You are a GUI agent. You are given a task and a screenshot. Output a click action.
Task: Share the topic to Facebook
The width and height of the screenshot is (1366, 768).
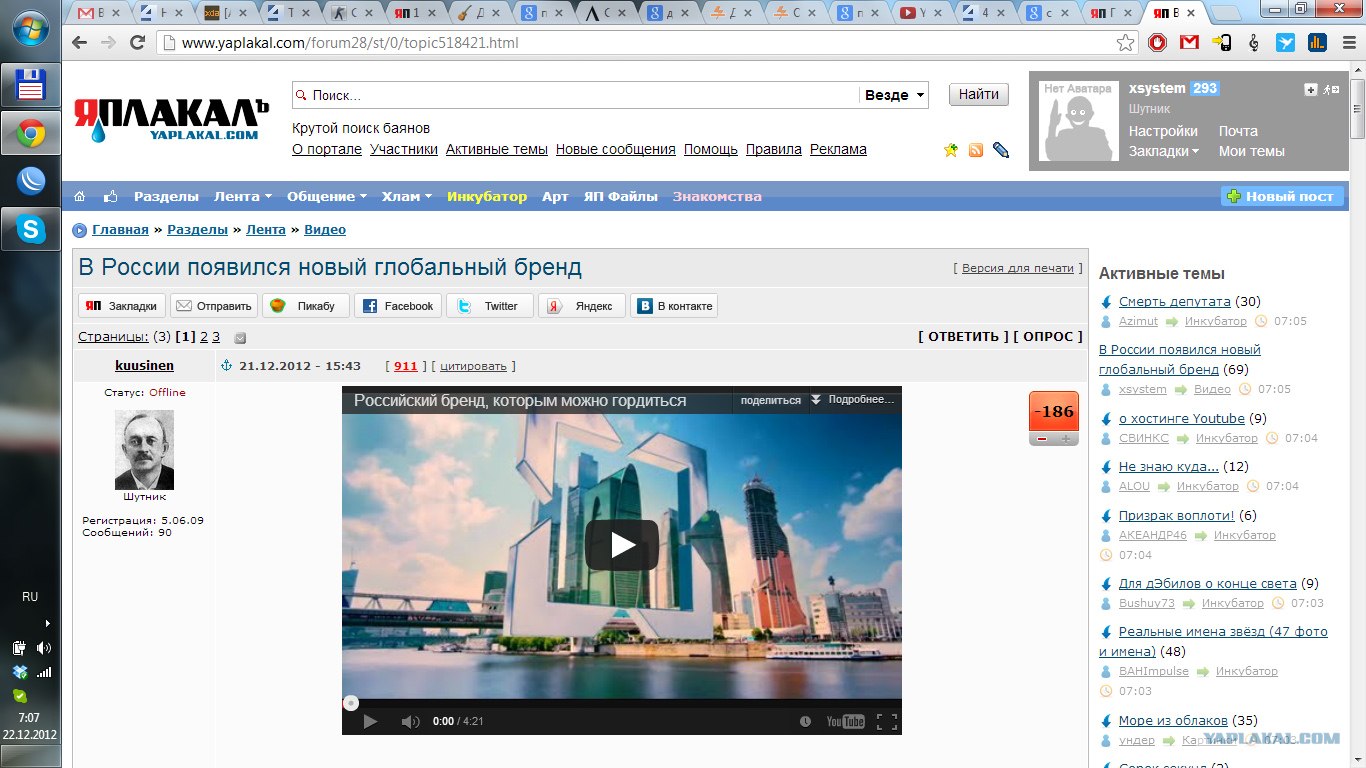coord(398,306)
